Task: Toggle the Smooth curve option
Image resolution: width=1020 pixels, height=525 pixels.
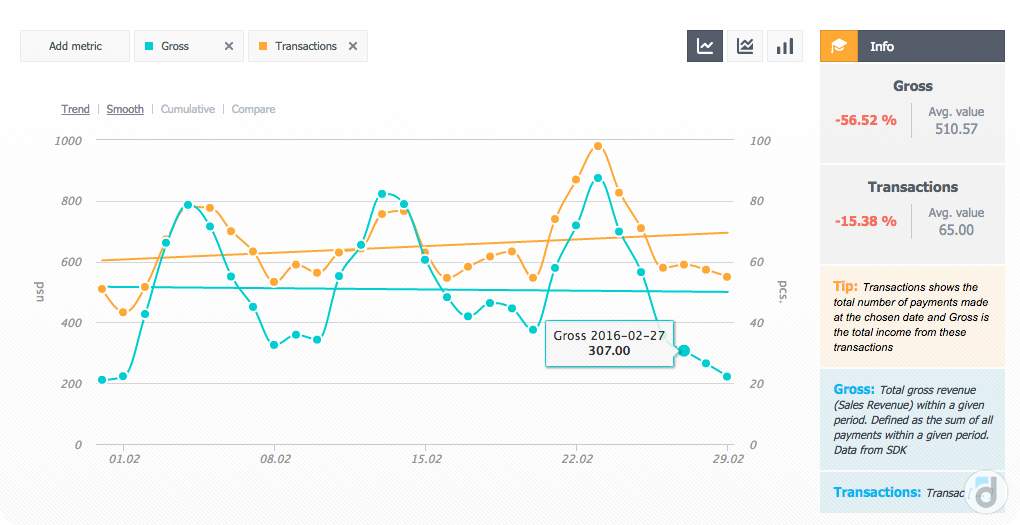Action: coord(125,109)
